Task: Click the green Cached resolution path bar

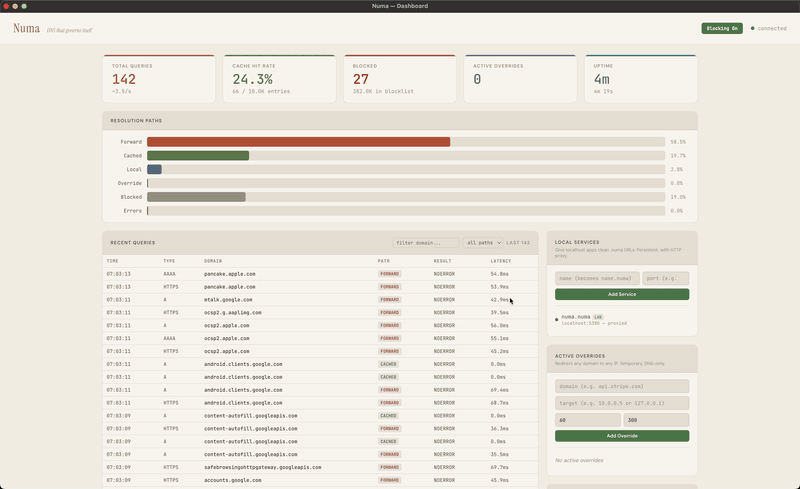Action: click(x=198, y=156)
